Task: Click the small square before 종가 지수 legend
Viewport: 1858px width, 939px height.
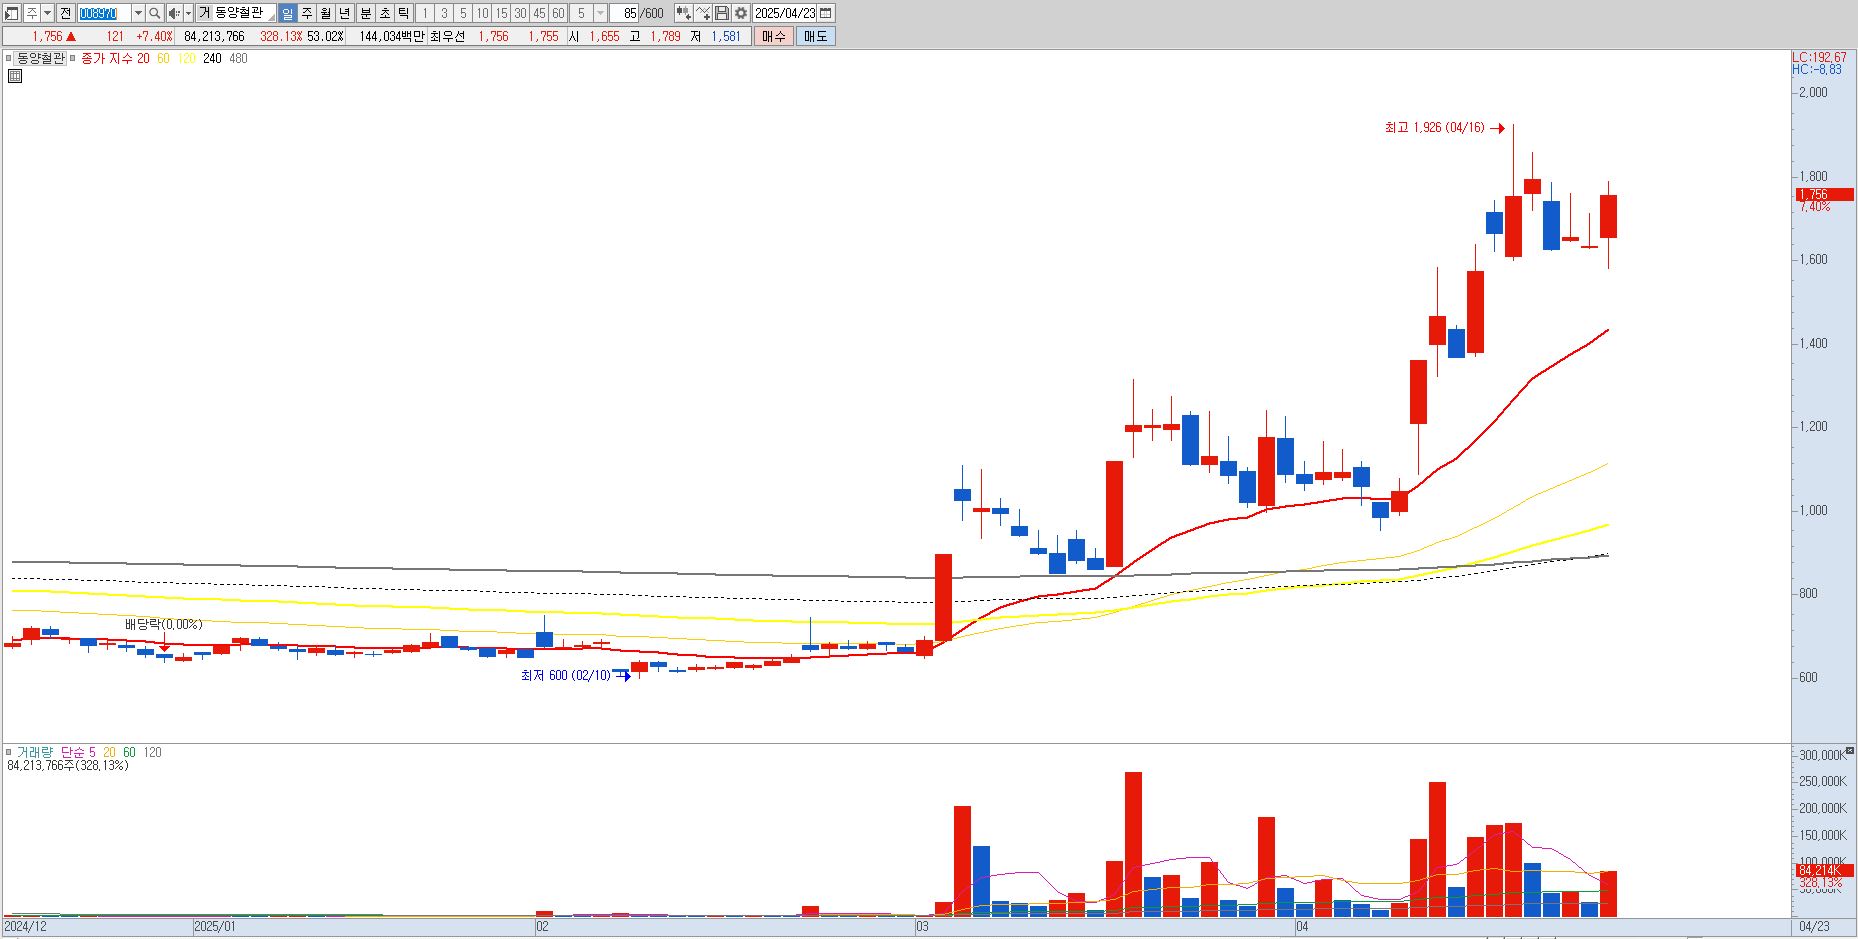Action: pos(72,58)
